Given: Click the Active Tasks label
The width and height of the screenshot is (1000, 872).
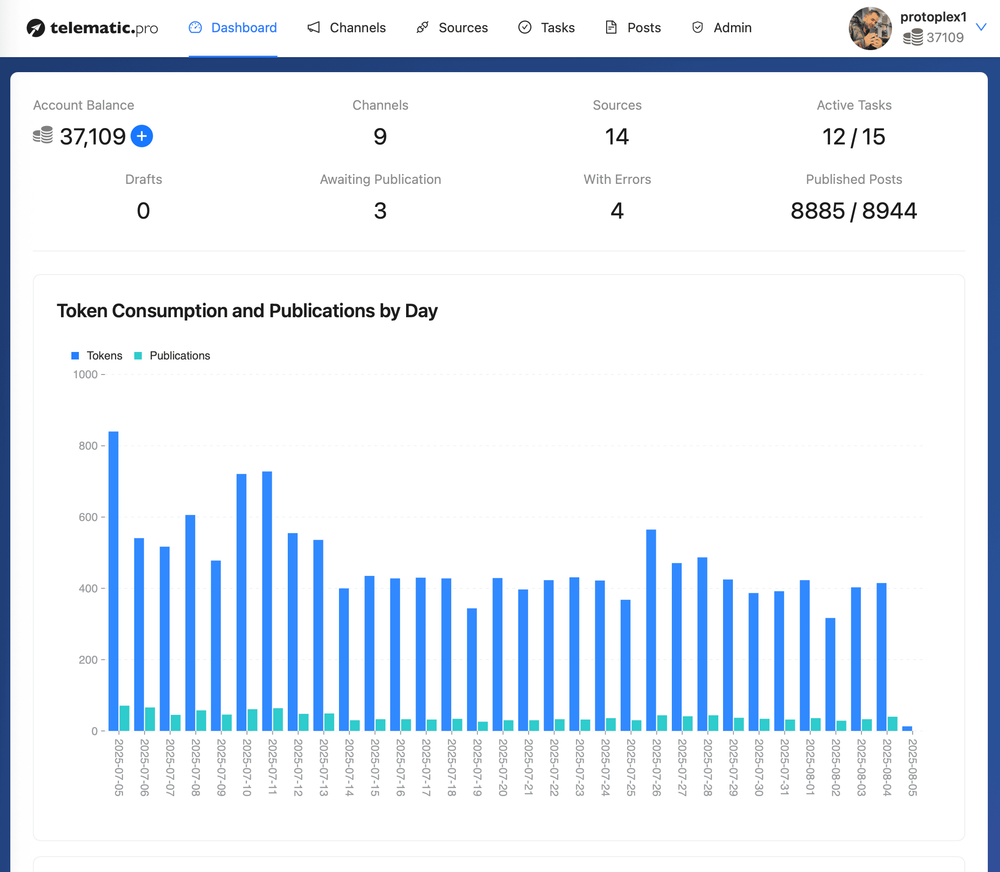Looking at the screenshot, I should click(x=854, y=105).
